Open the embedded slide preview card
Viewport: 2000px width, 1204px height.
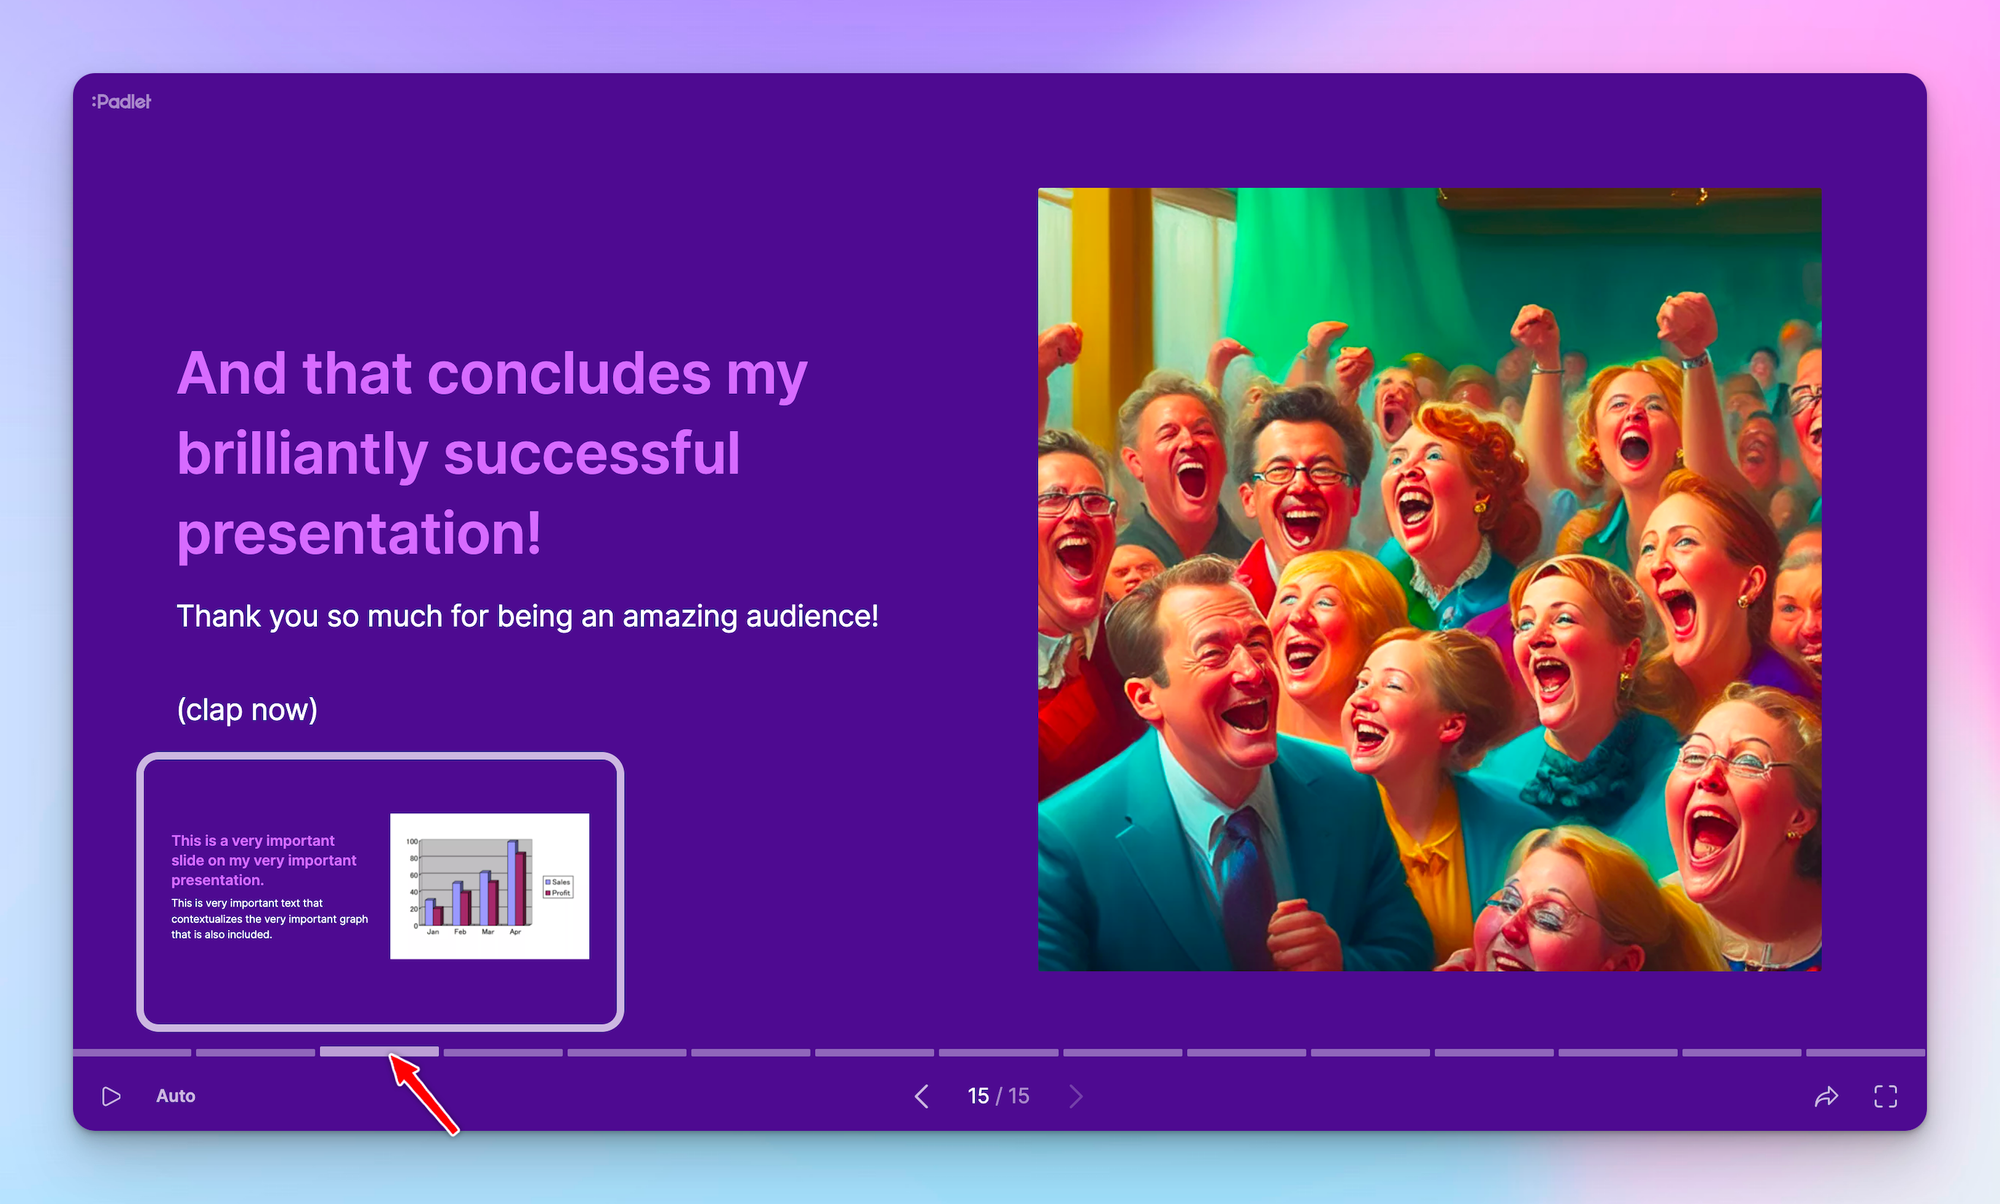(382, 892)
